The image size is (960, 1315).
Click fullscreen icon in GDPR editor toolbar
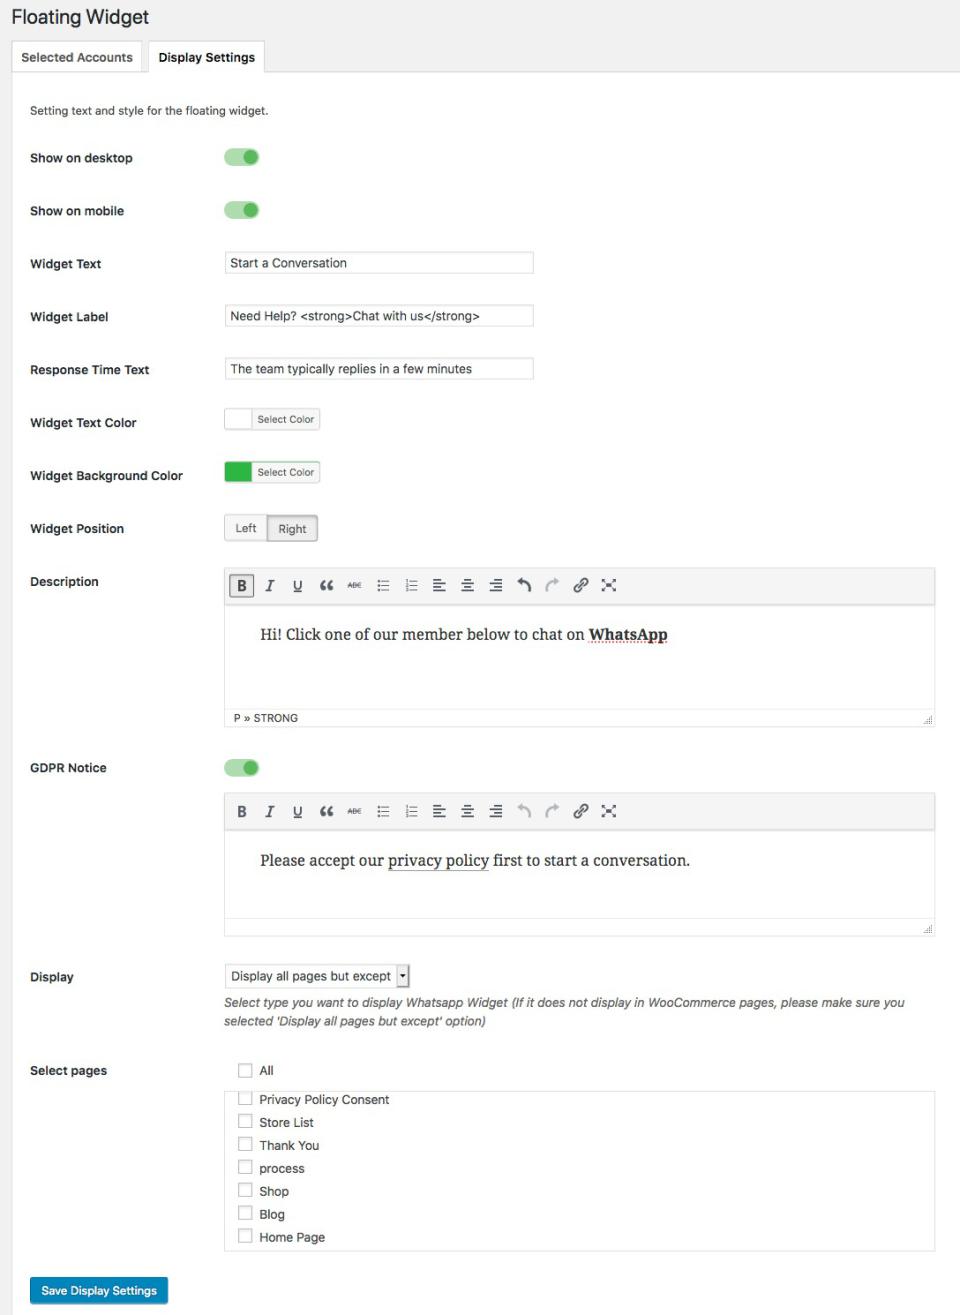tap(609, 811)
